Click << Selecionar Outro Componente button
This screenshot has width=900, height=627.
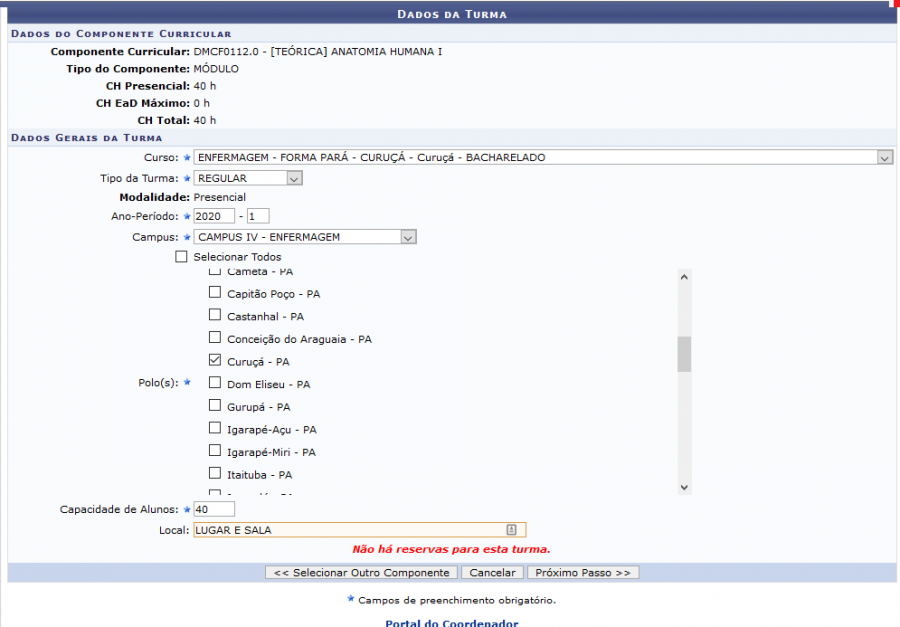coord(361,573)
